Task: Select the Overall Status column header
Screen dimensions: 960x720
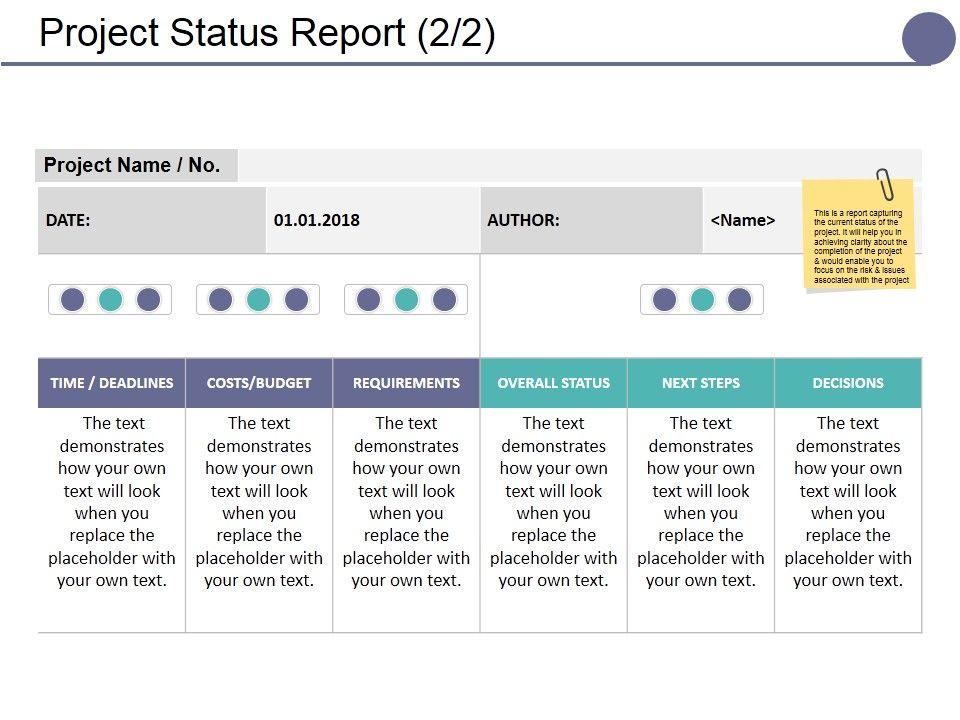Action: [x=553, y=383]
